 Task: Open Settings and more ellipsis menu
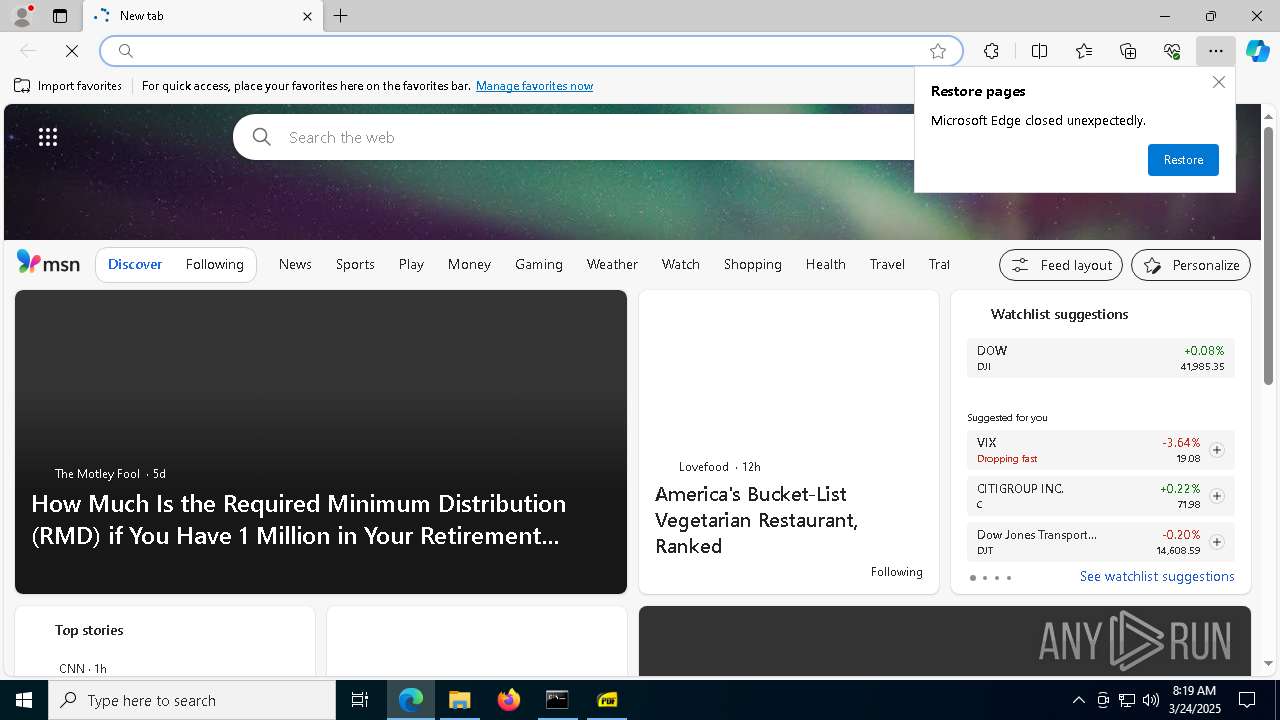coord(1216,51)
